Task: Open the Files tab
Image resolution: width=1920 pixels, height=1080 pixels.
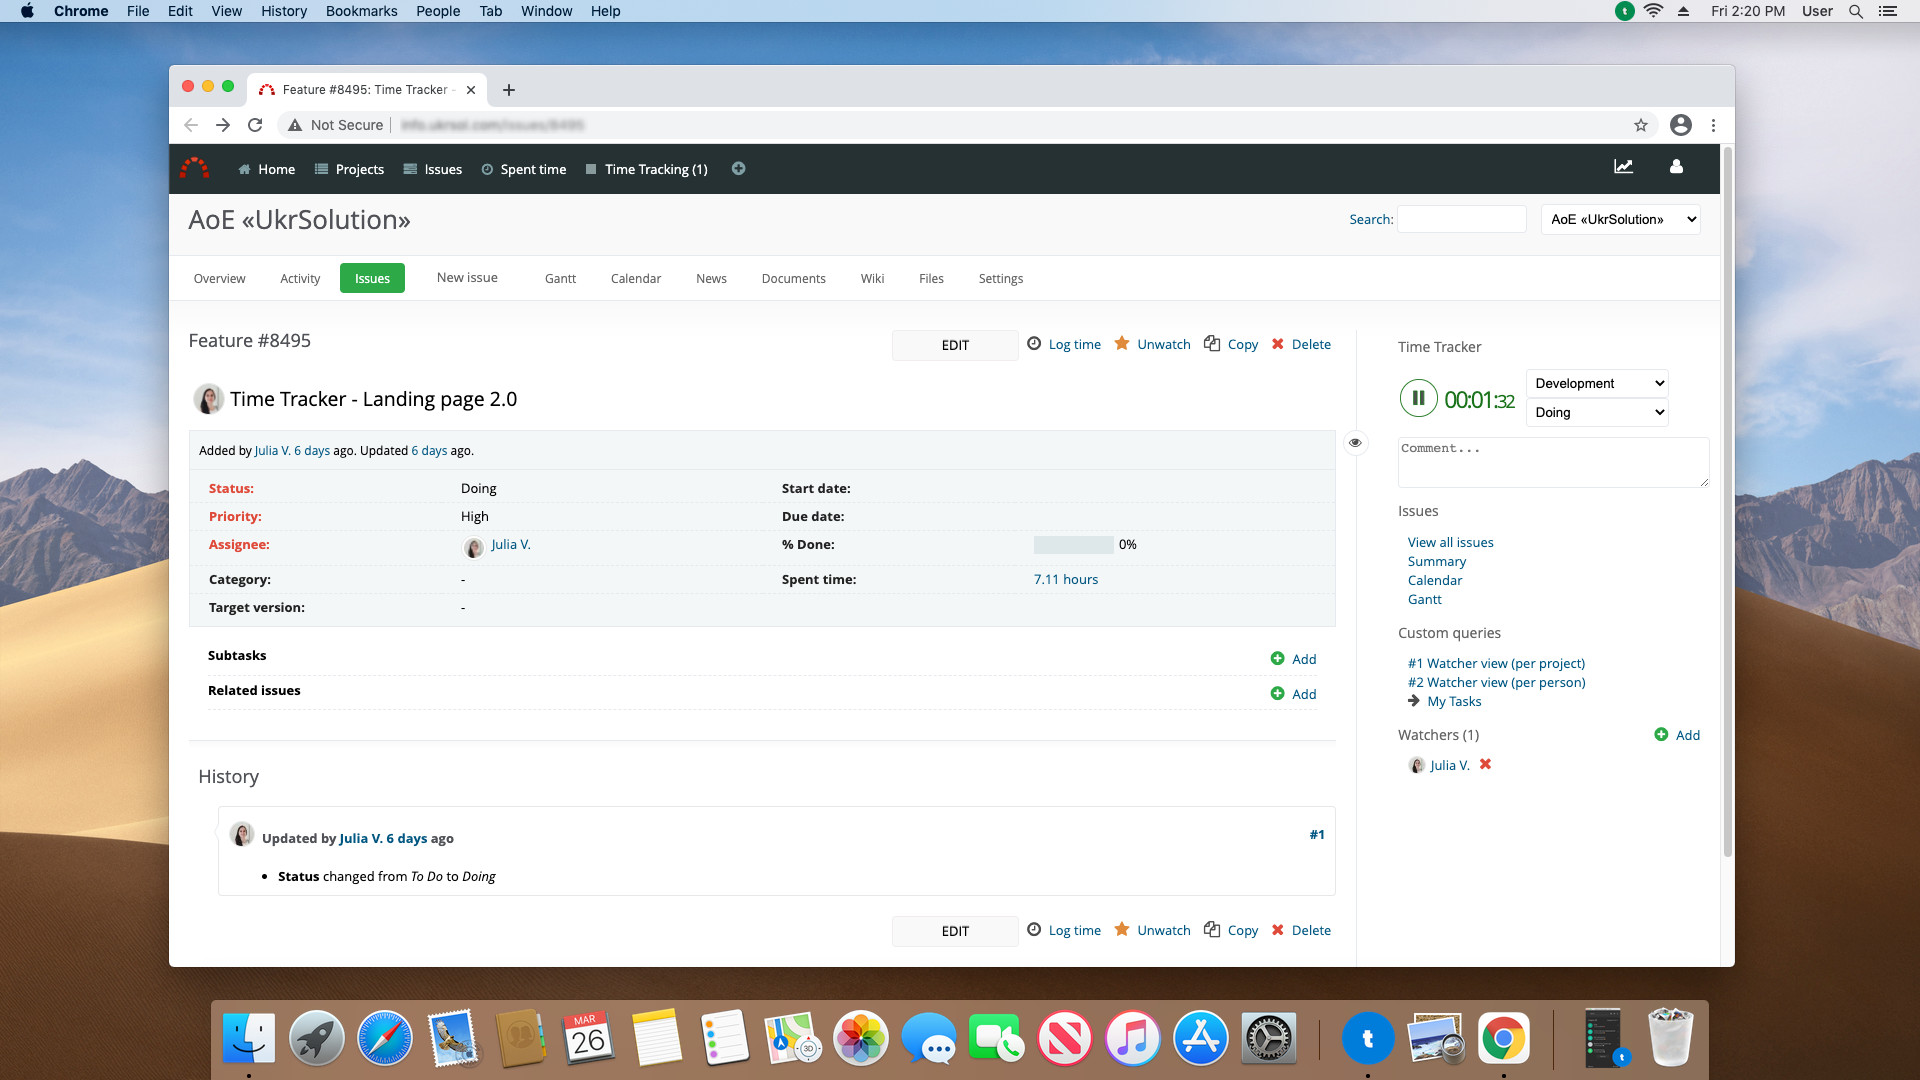Action: pyautogui.click(x=931, y=278)
